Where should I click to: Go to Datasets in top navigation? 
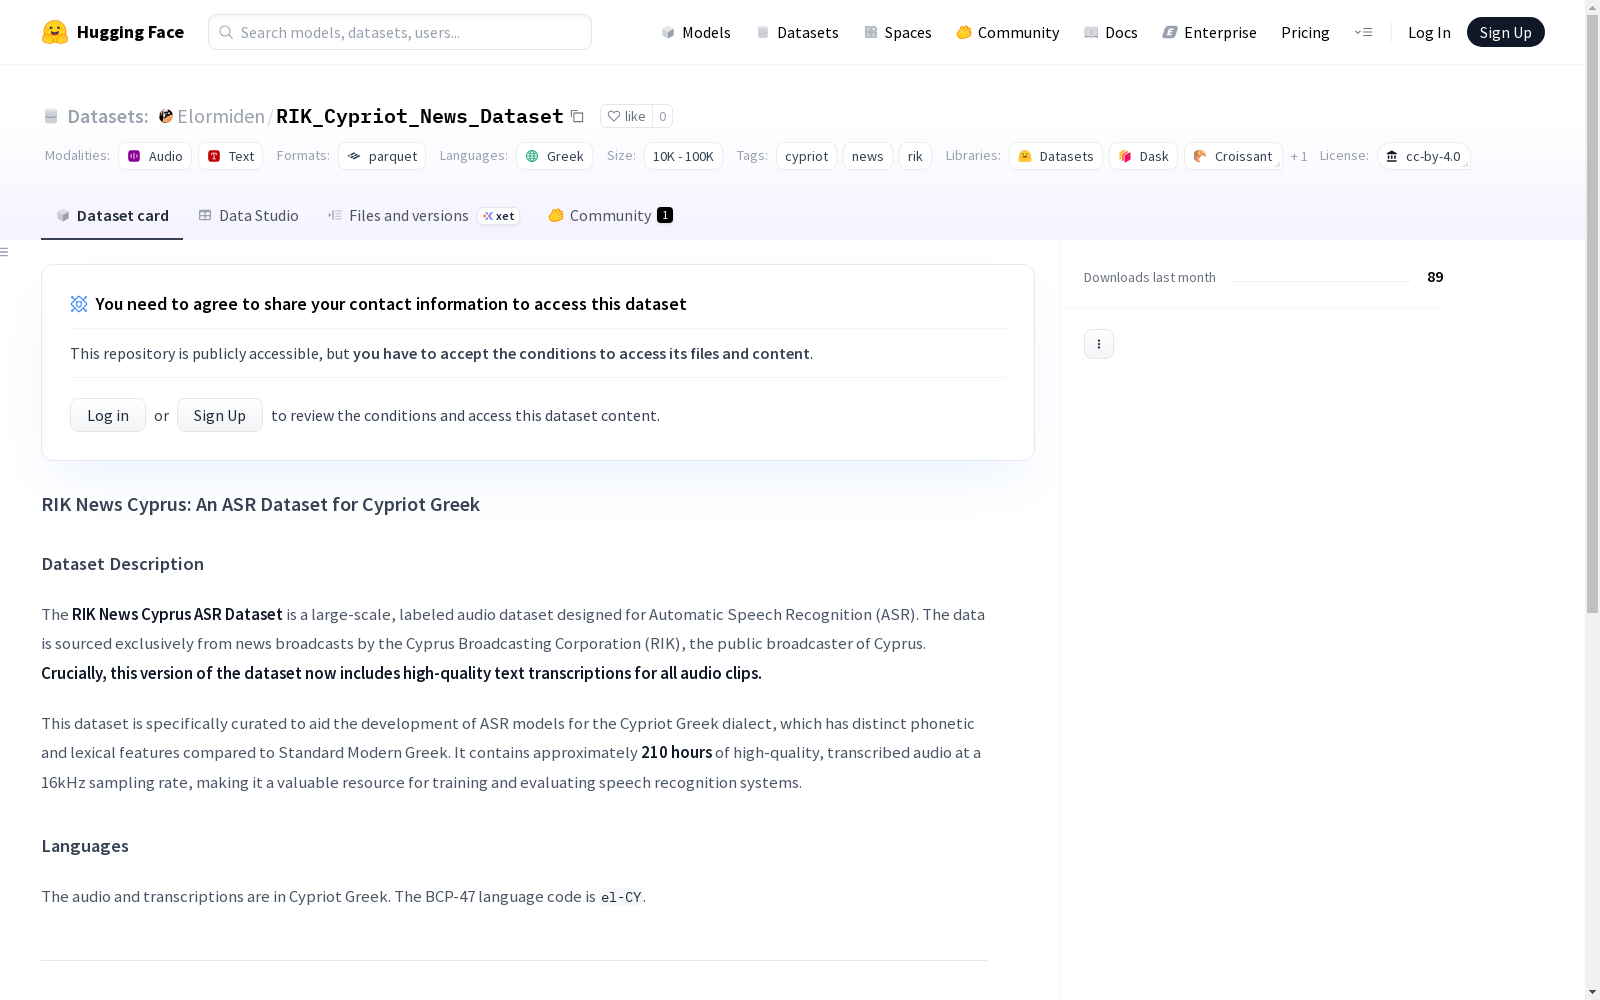[797, 32]
